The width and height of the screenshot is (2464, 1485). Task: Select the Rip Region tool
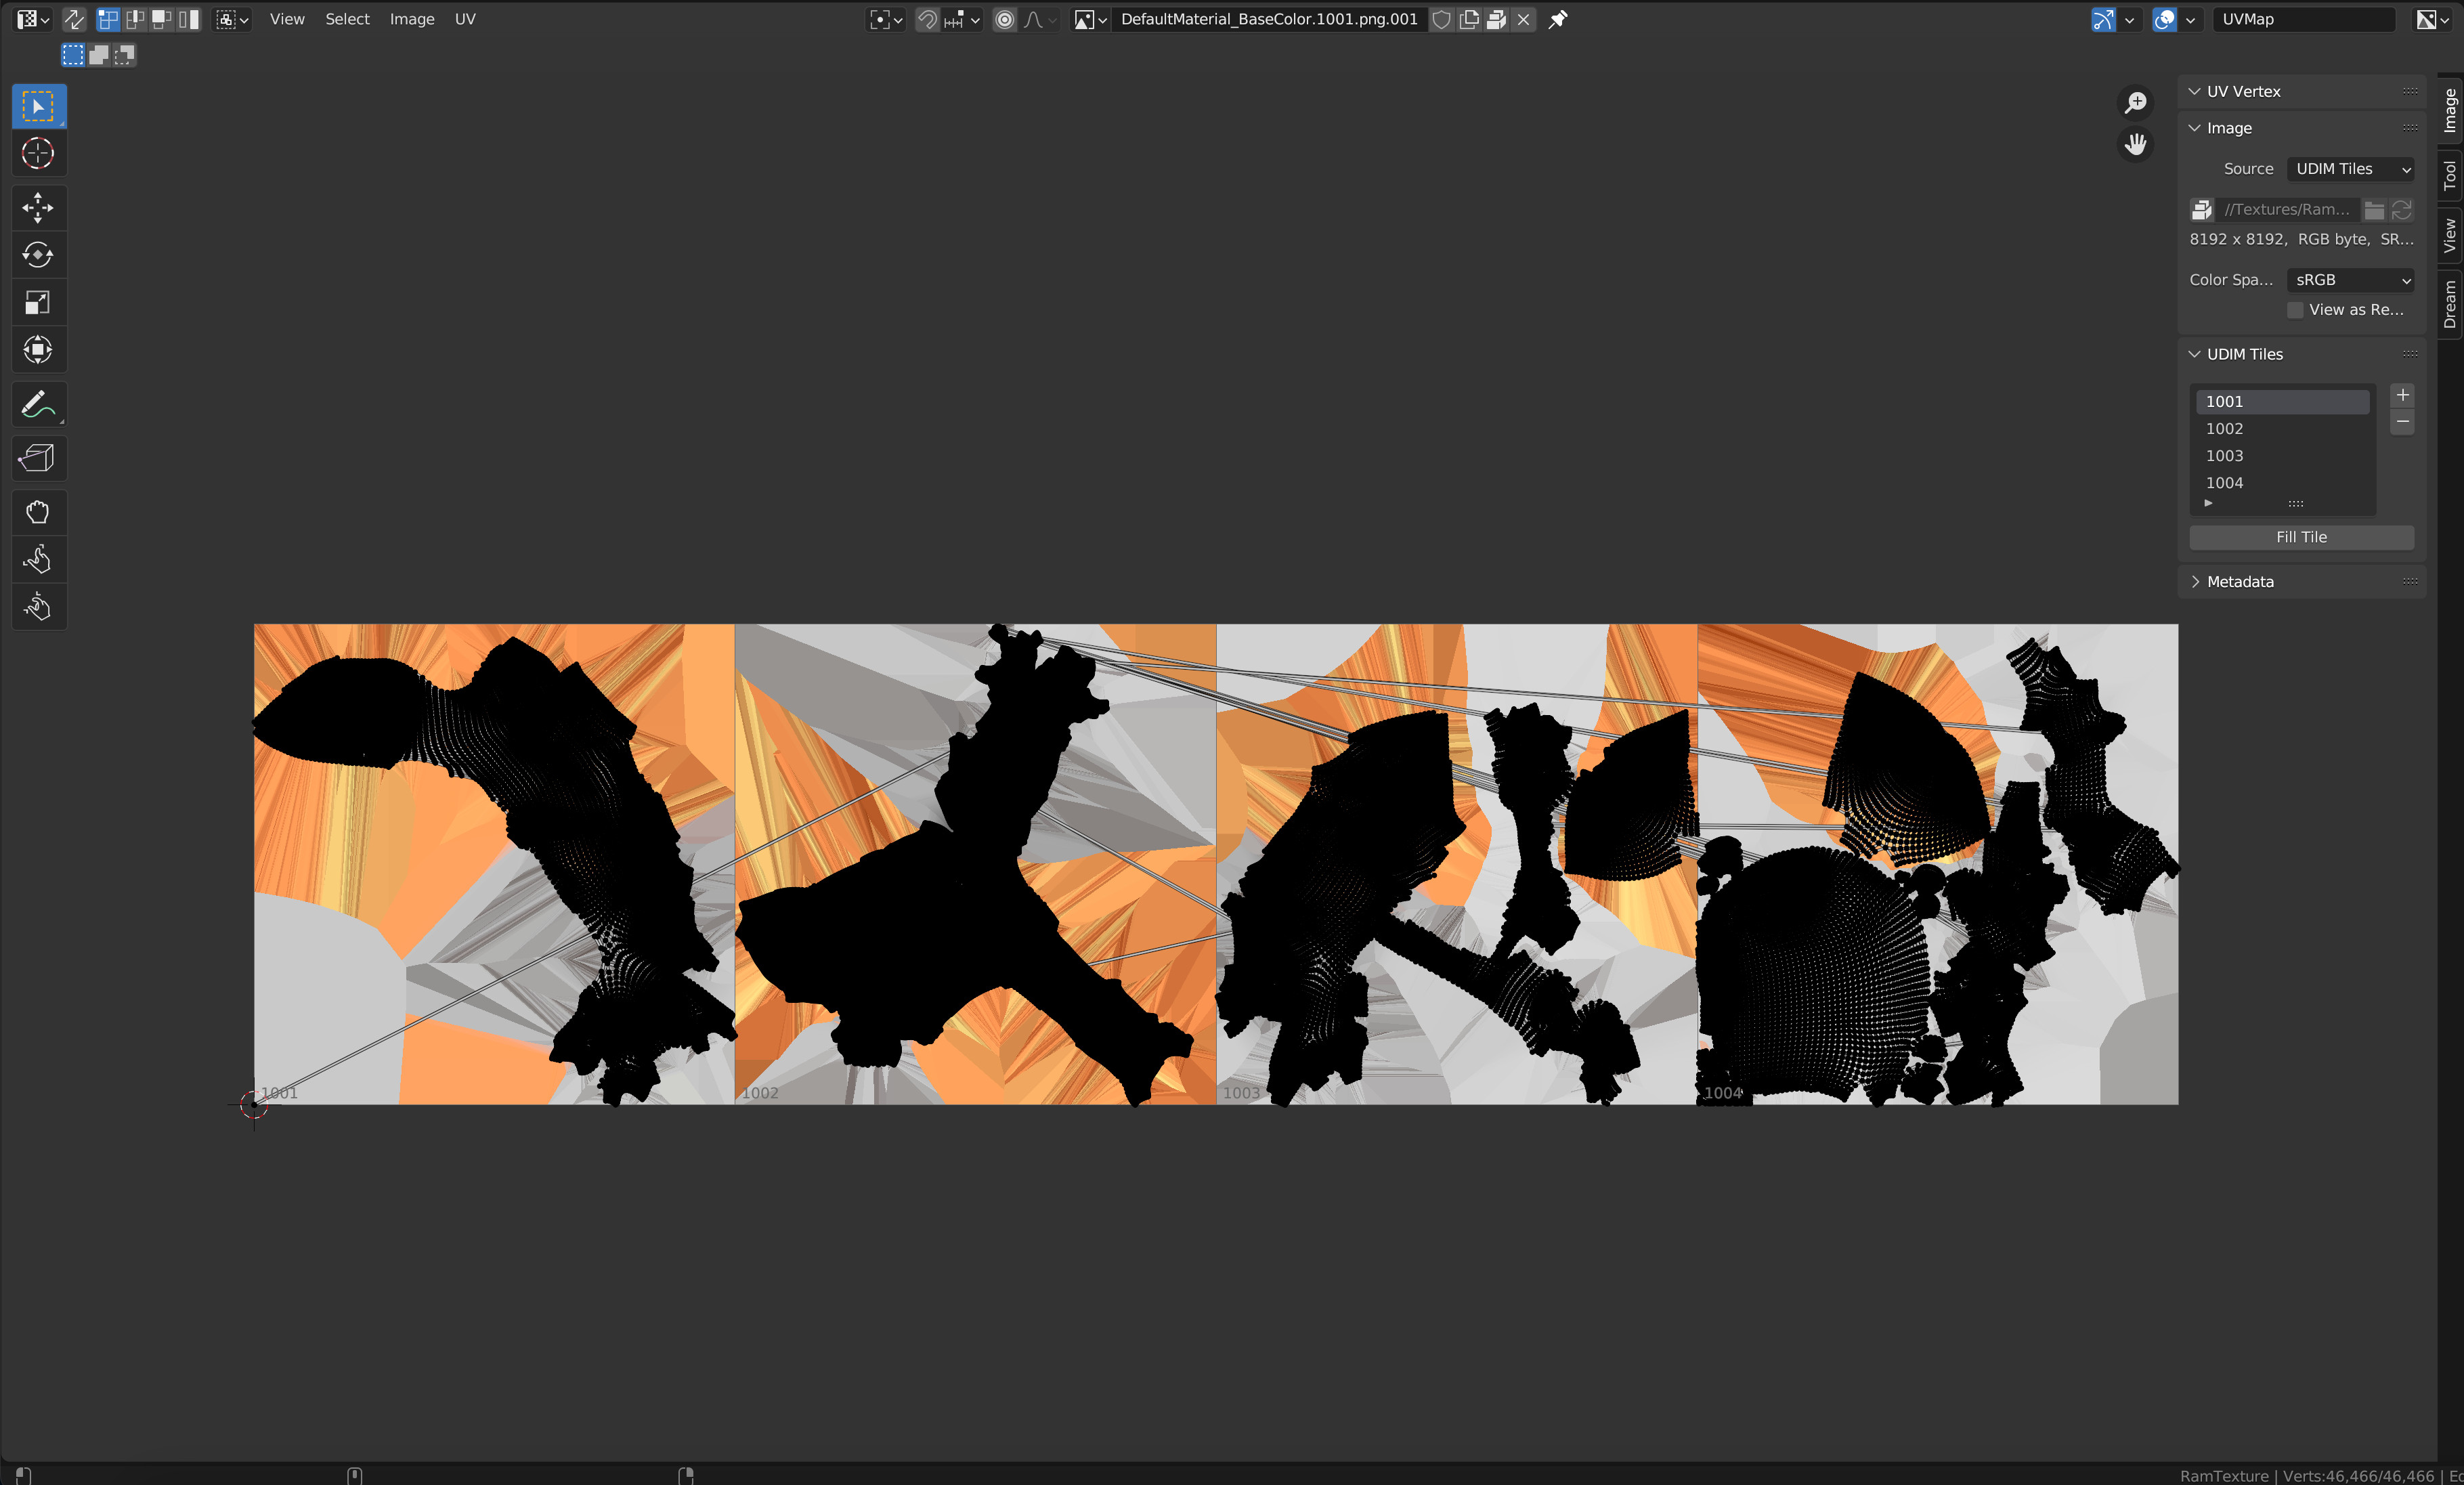(38, 459)
